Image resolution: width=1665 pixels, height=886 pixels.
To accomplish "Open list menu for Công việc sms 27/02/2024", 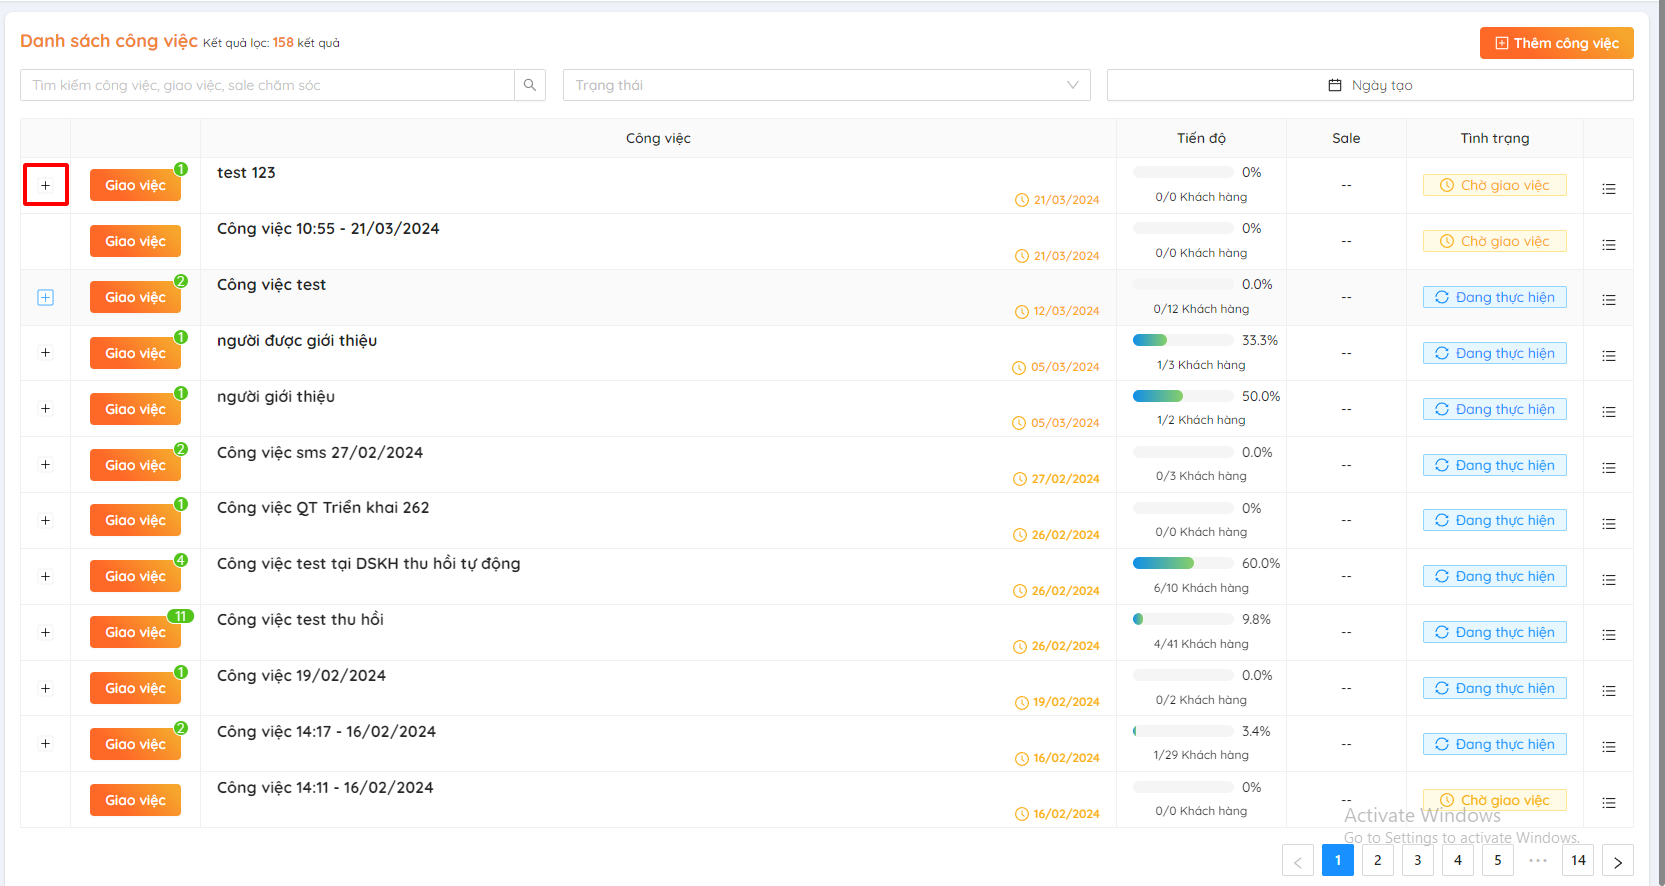I will pyautogui.click(x=1608, y=468).
